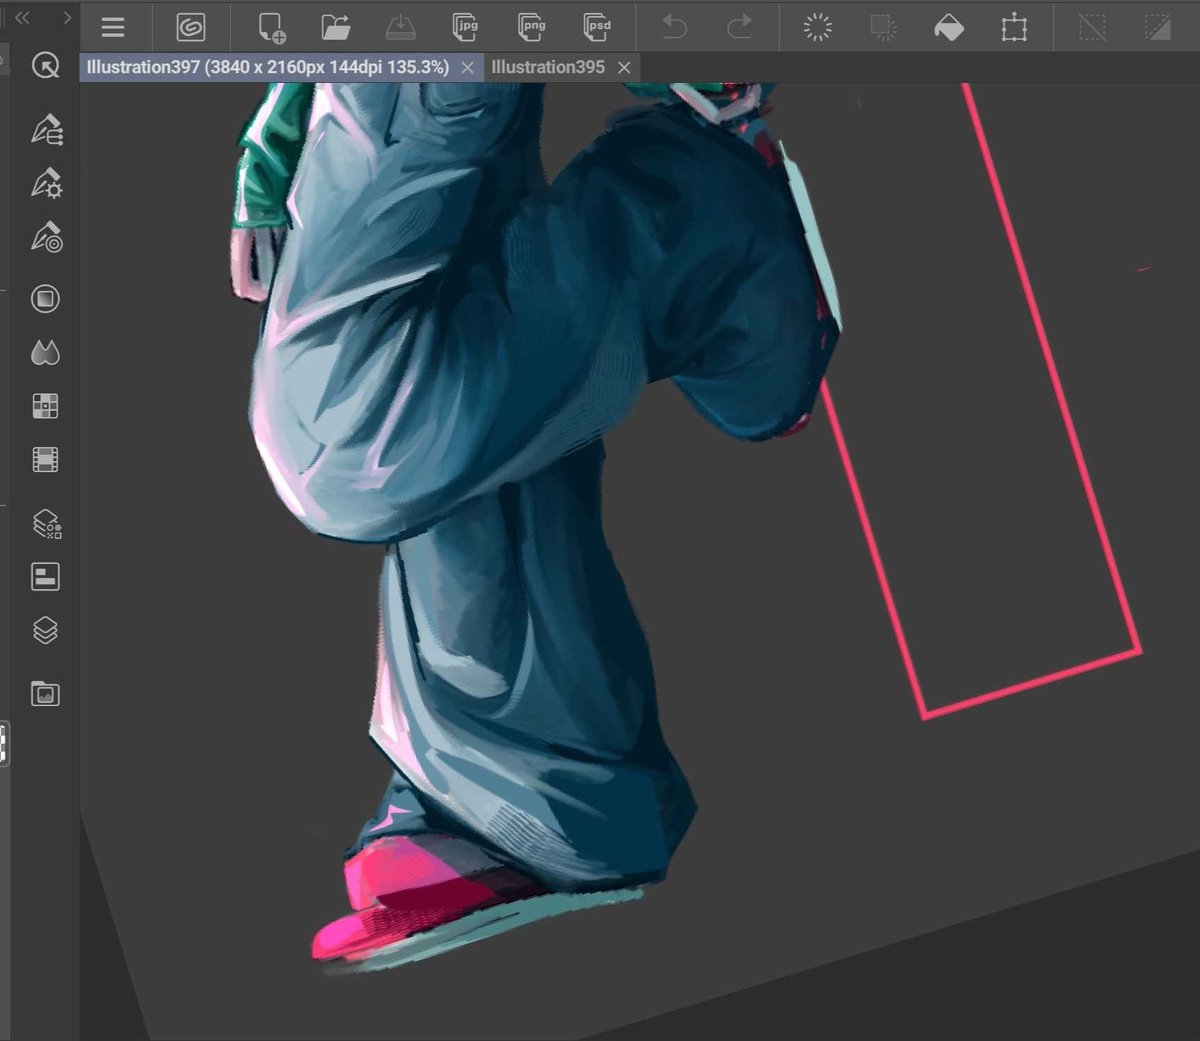Save the current illustration
This screenshot has width=1200, height=1041.
pos(400,27)
